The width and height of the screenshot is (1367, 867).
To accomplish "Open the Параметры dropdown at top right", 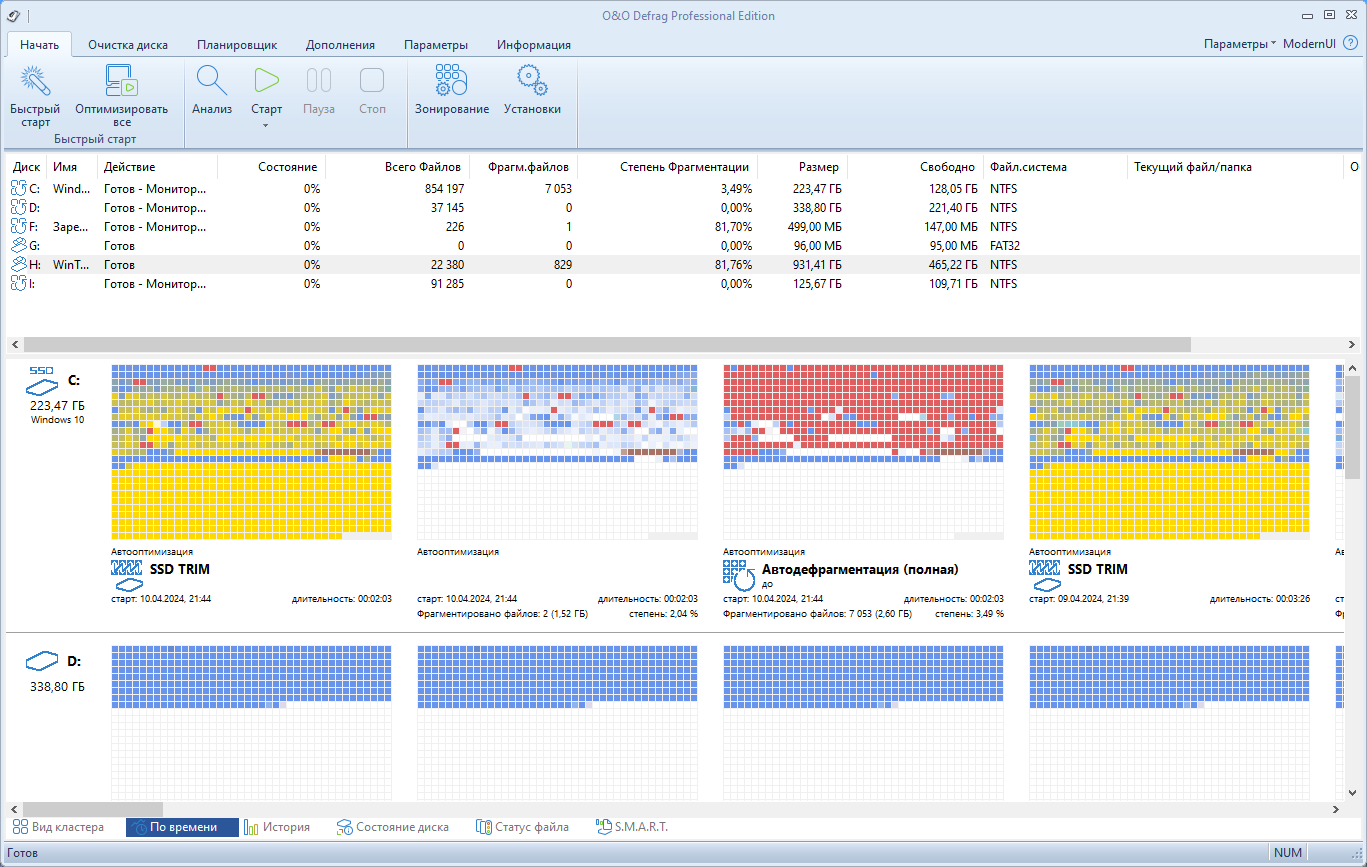I will point(1240,44).
